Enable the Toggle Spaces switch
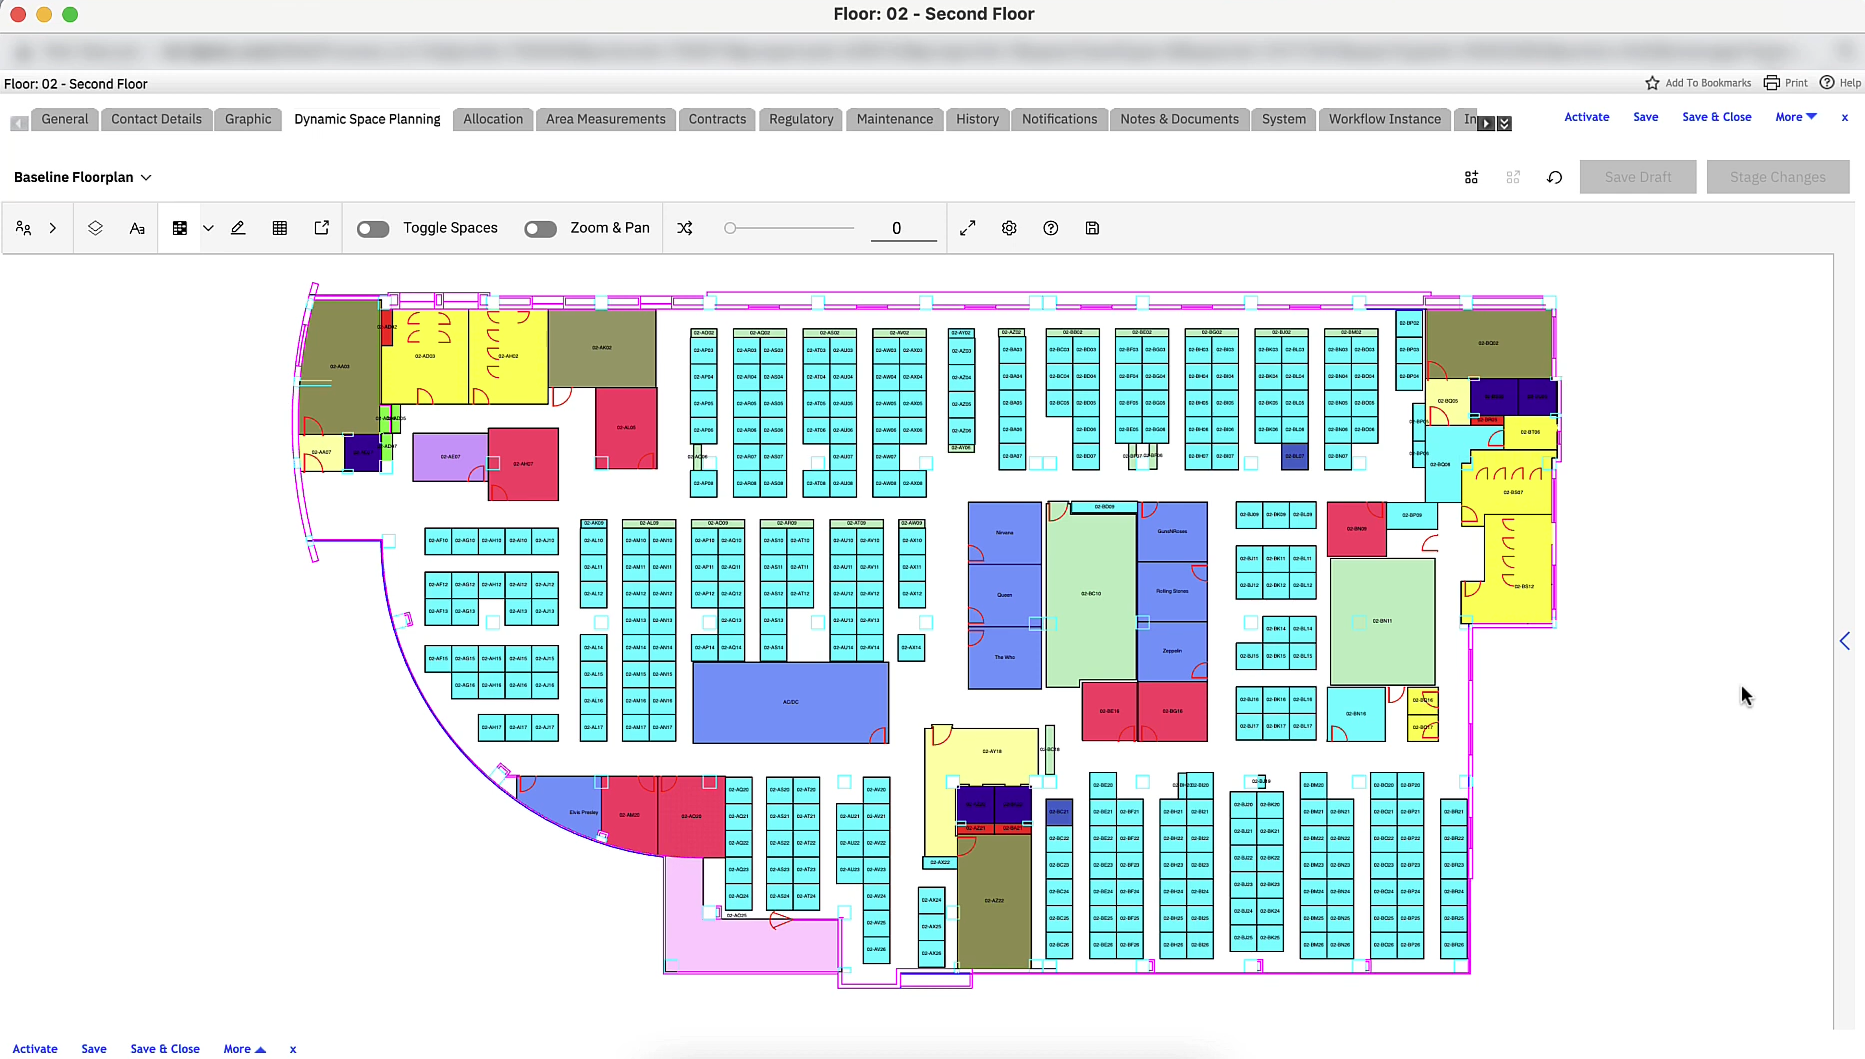This screenshot has height=1059, width=1865. click(x=373, y=228)
